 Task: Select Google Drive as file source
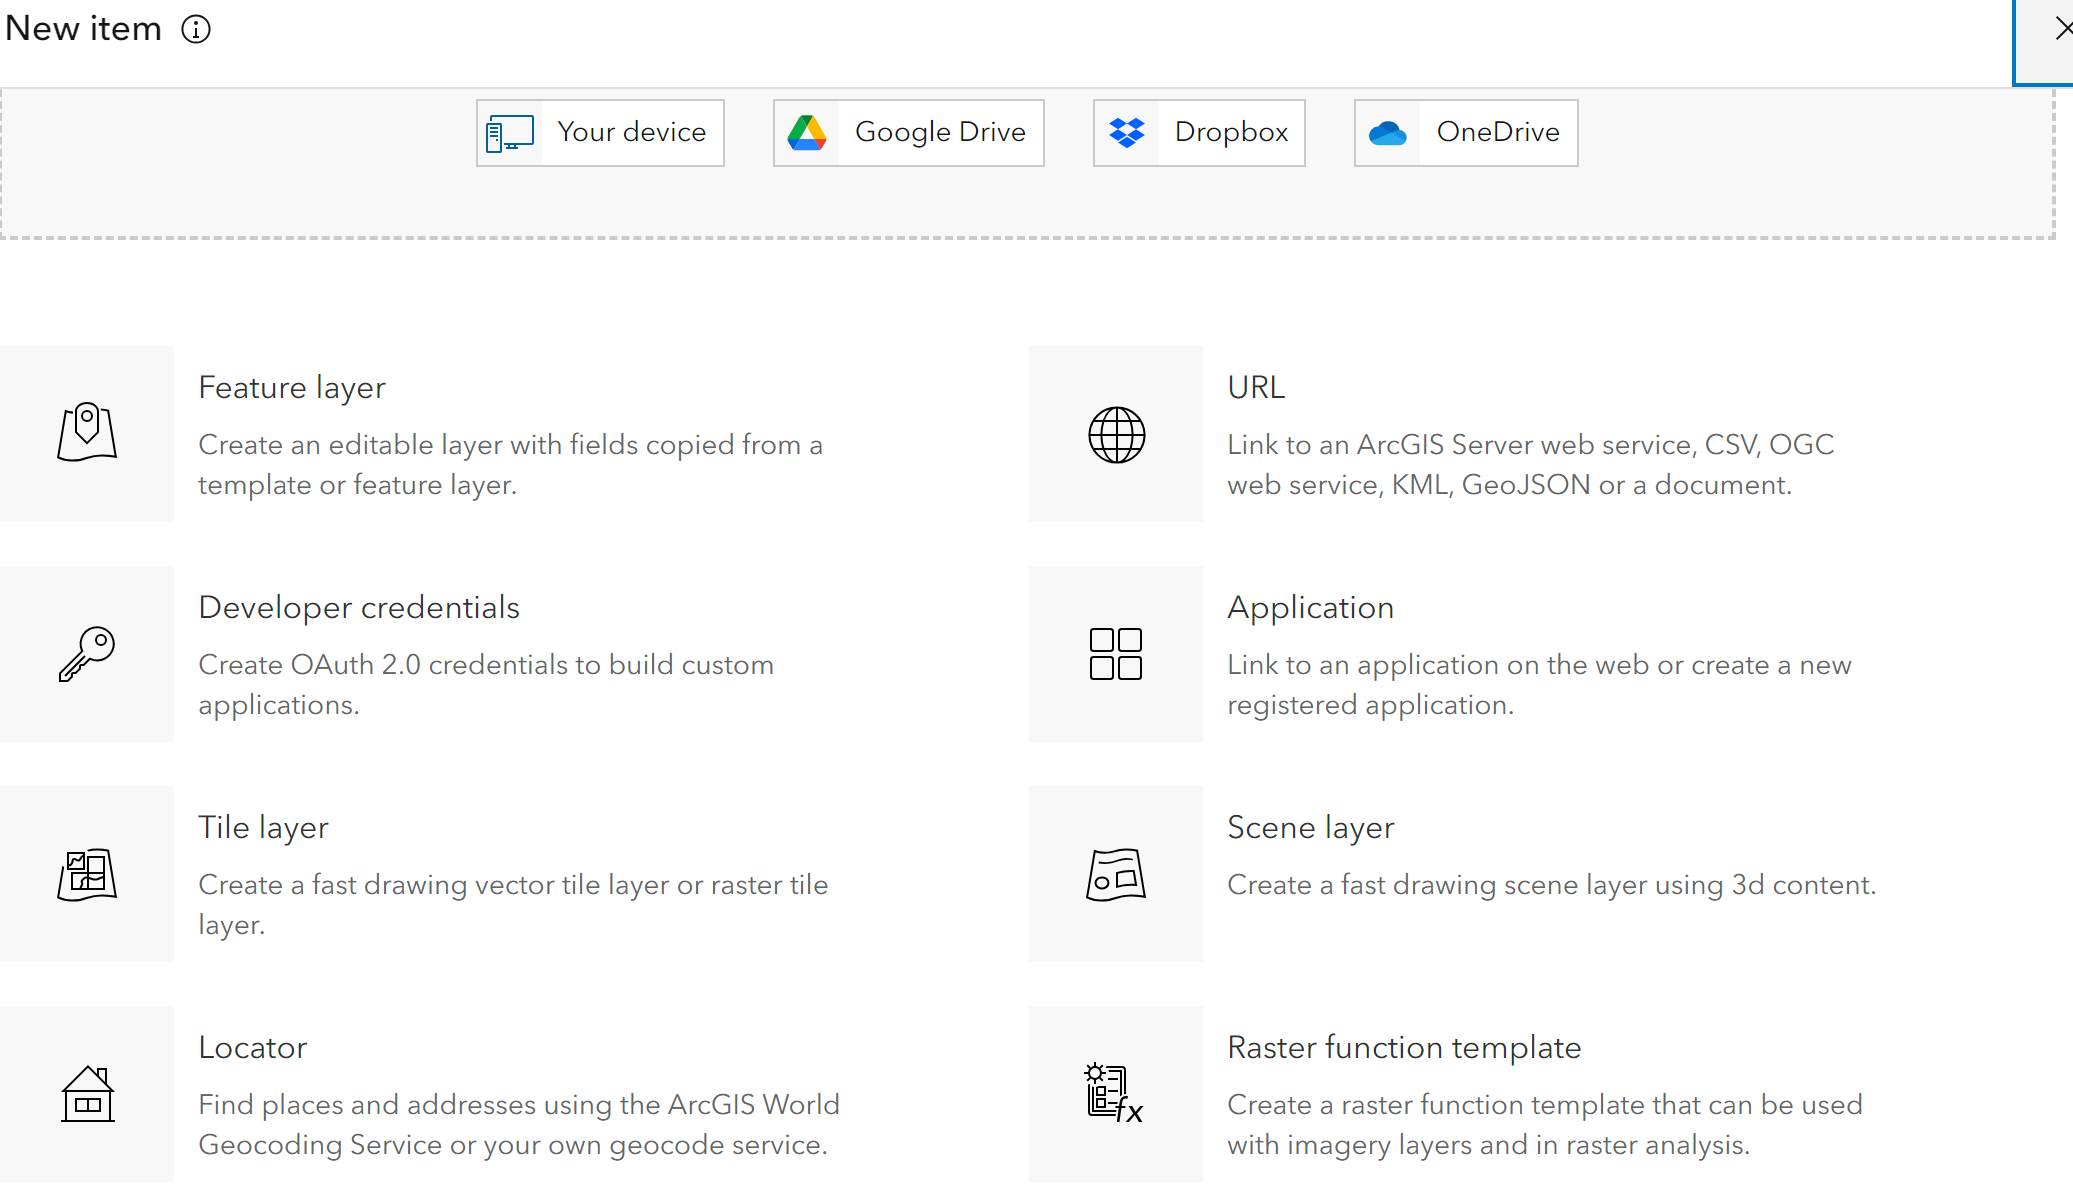pos(908,132)
